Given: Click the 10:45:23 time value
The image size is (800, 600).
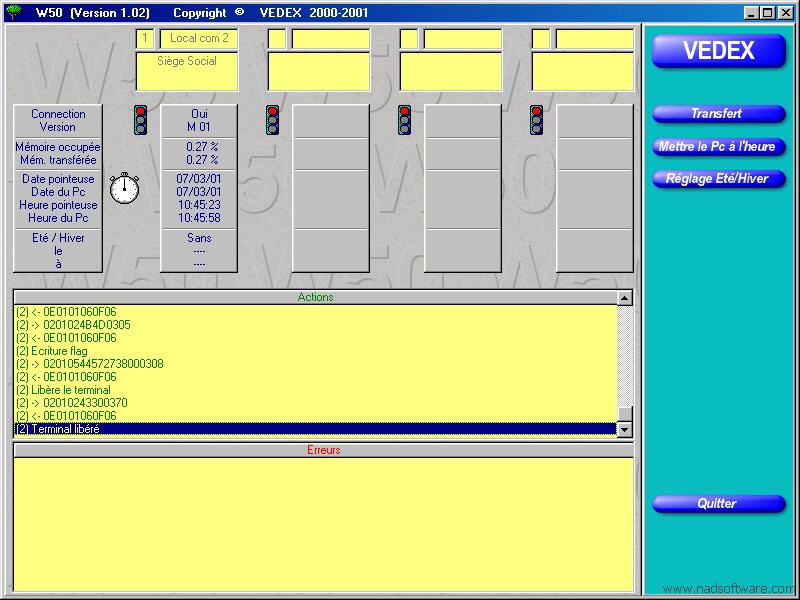Looking at the screenshot, I should [x=199, y=205].
